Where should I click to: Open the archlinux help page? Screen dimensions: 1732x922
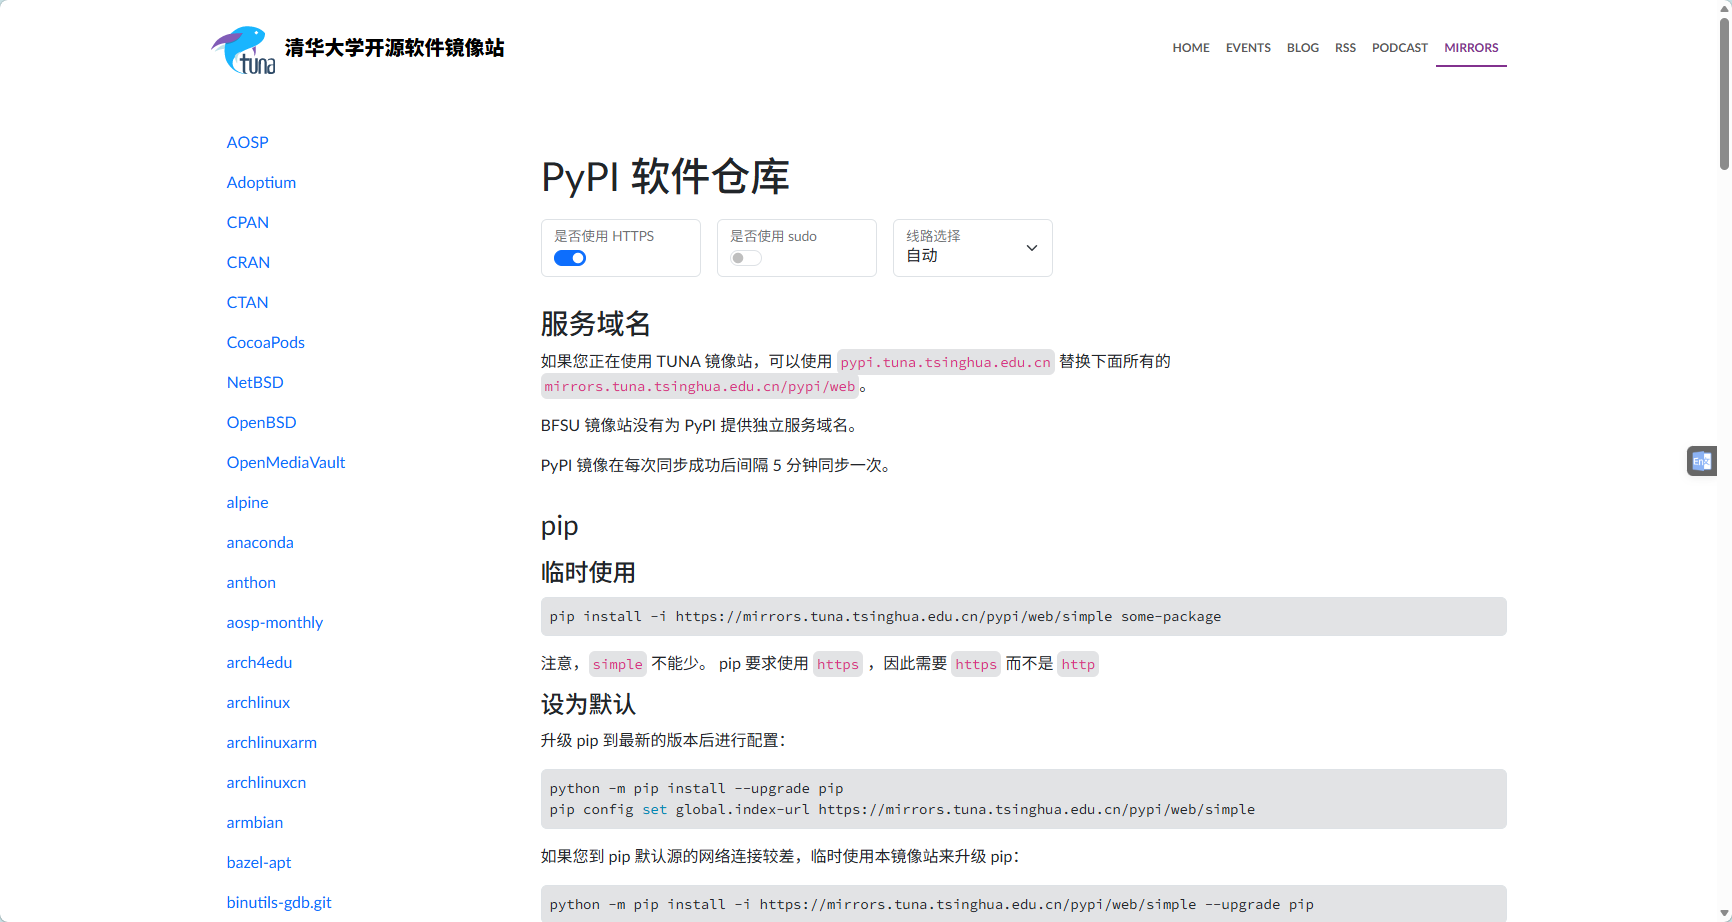click(x=258, y=702)
